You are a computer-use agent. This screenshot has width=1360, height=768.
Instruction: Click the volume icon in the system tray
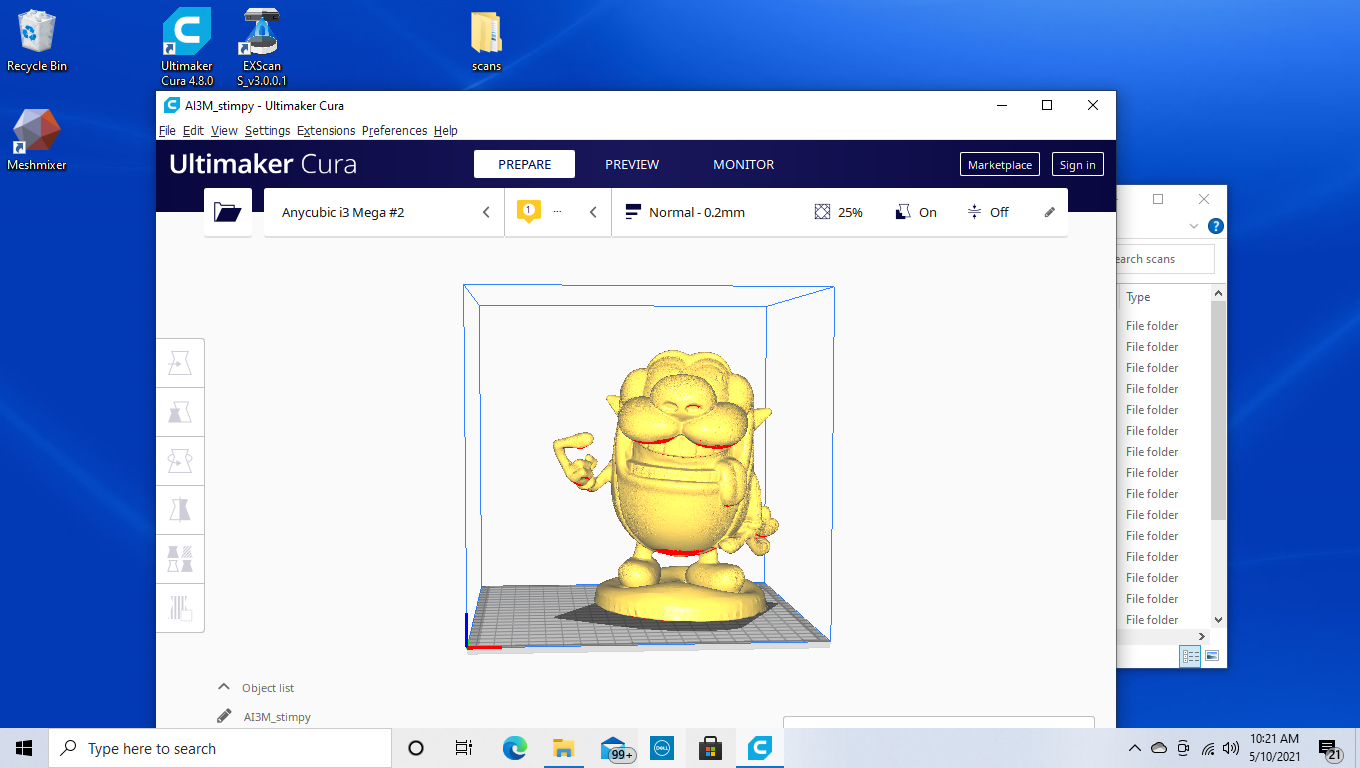[x=1231, y=748]
